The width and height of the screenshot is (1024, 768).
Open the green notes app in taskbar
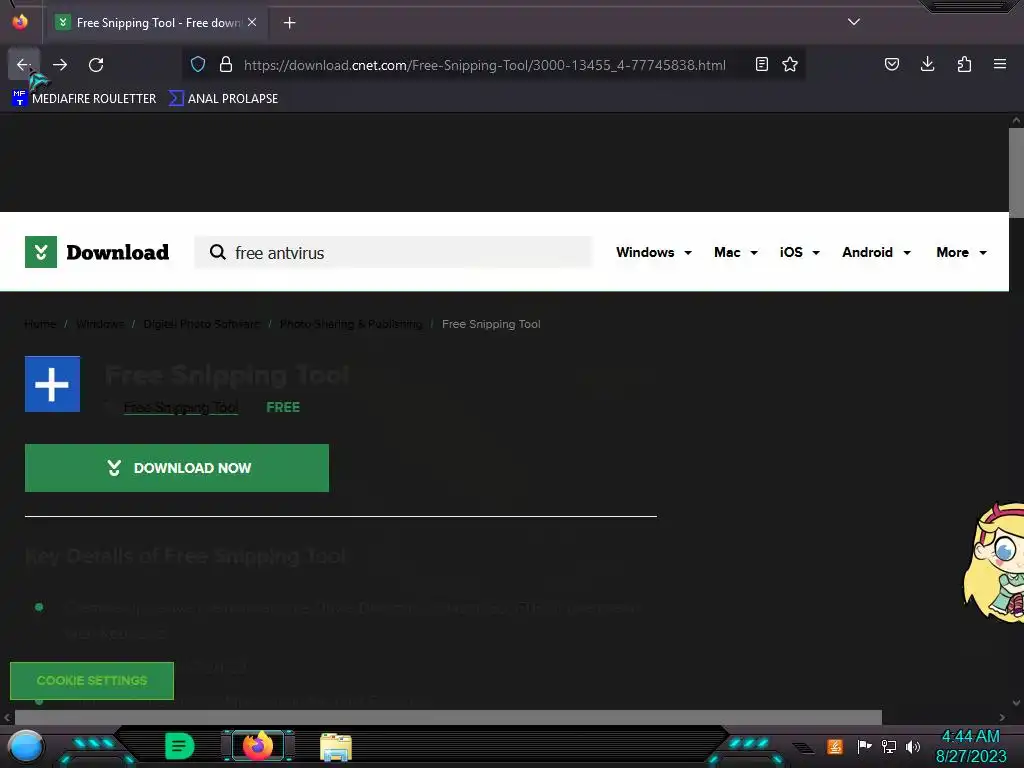point(180,746)
